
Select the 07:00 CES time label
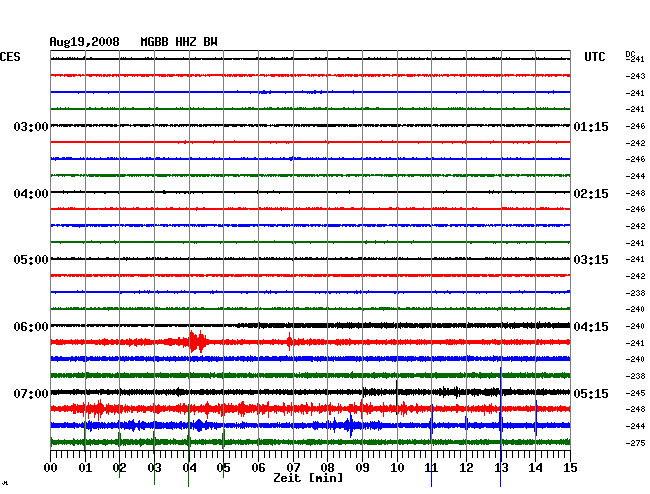tap(31, 393)
